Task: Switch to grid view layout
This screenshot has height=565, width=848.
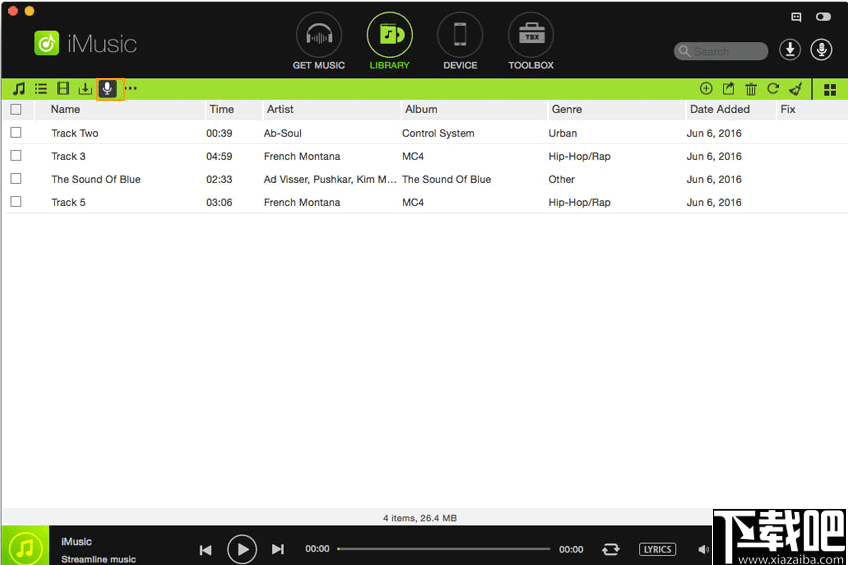Action: [830, 89]
